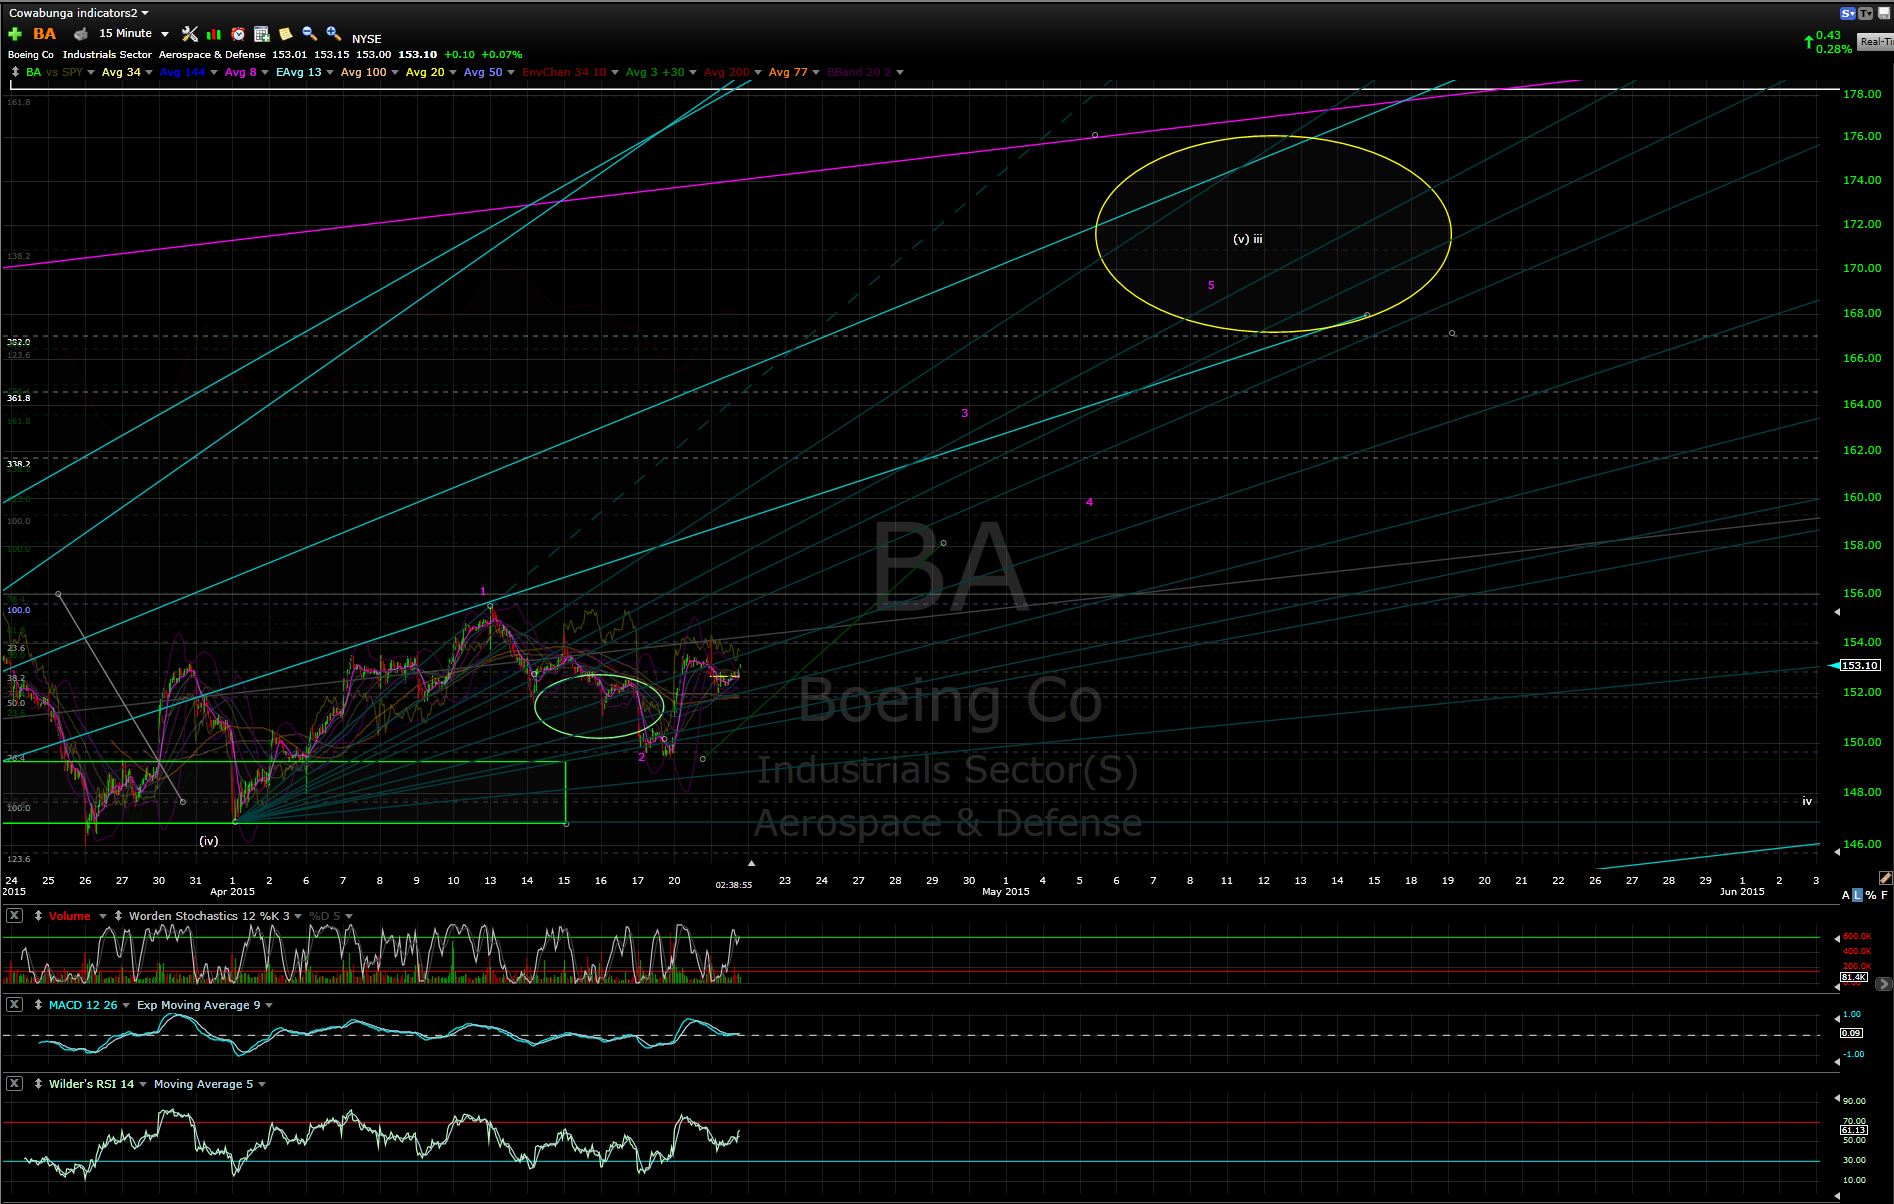Select the Avg 50 indicator label

[483, 72]
